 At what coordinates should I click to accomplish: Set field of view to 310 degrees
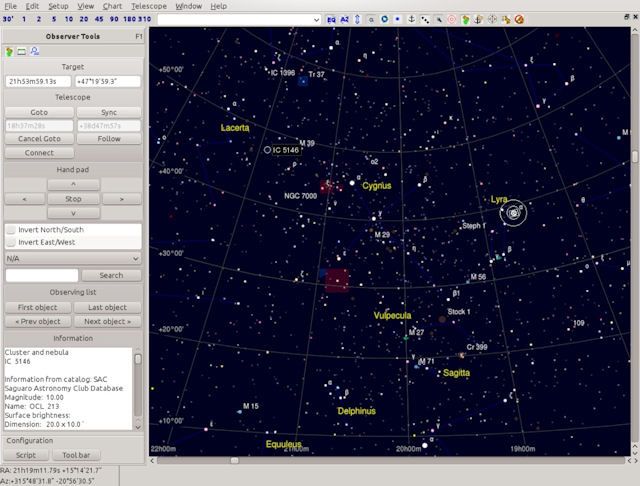[x=144, y=19]
